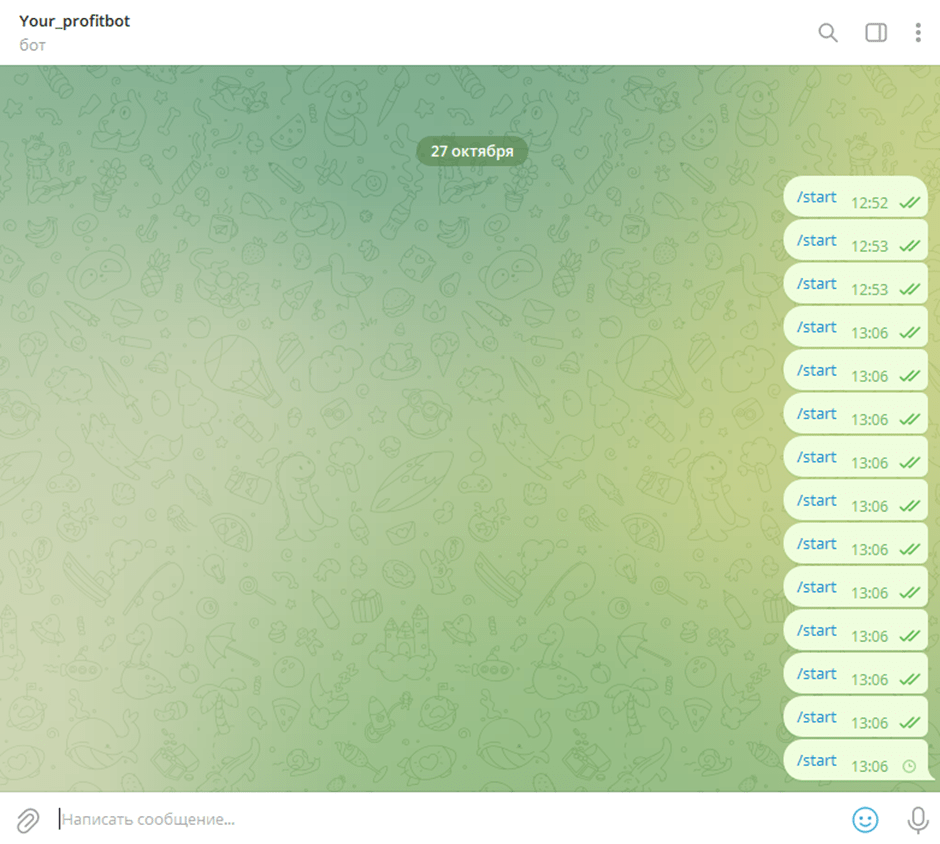This screenshot has width=940, height=844.
Task: Click the 27 октября date badge
Action: (472, 151)
